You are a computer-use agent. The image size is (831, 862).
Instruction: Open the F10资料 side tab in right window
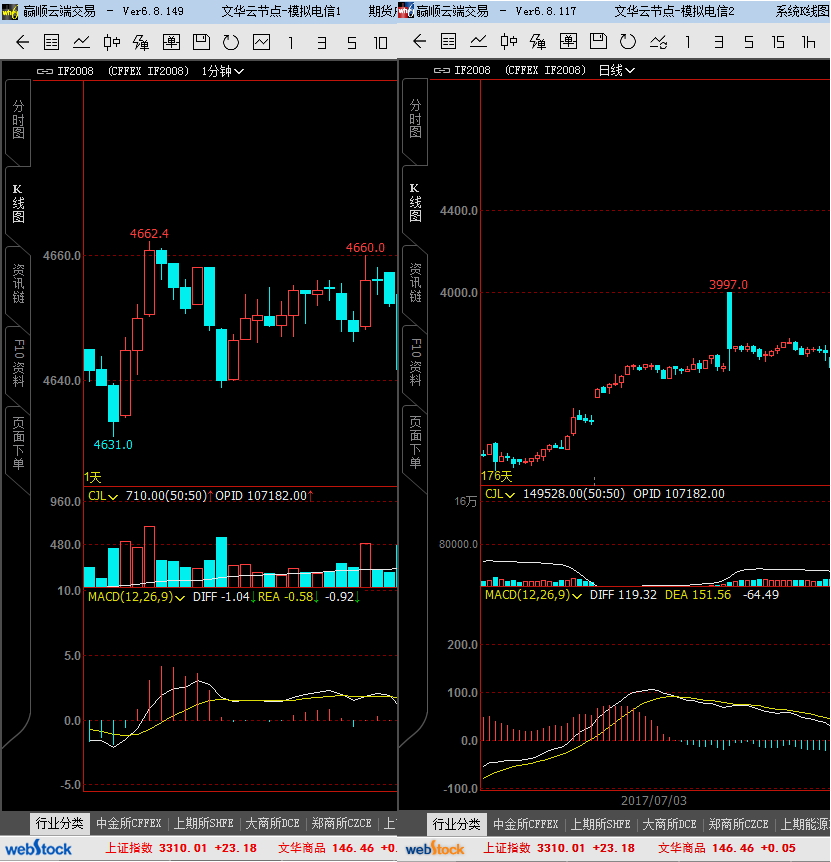415,361
